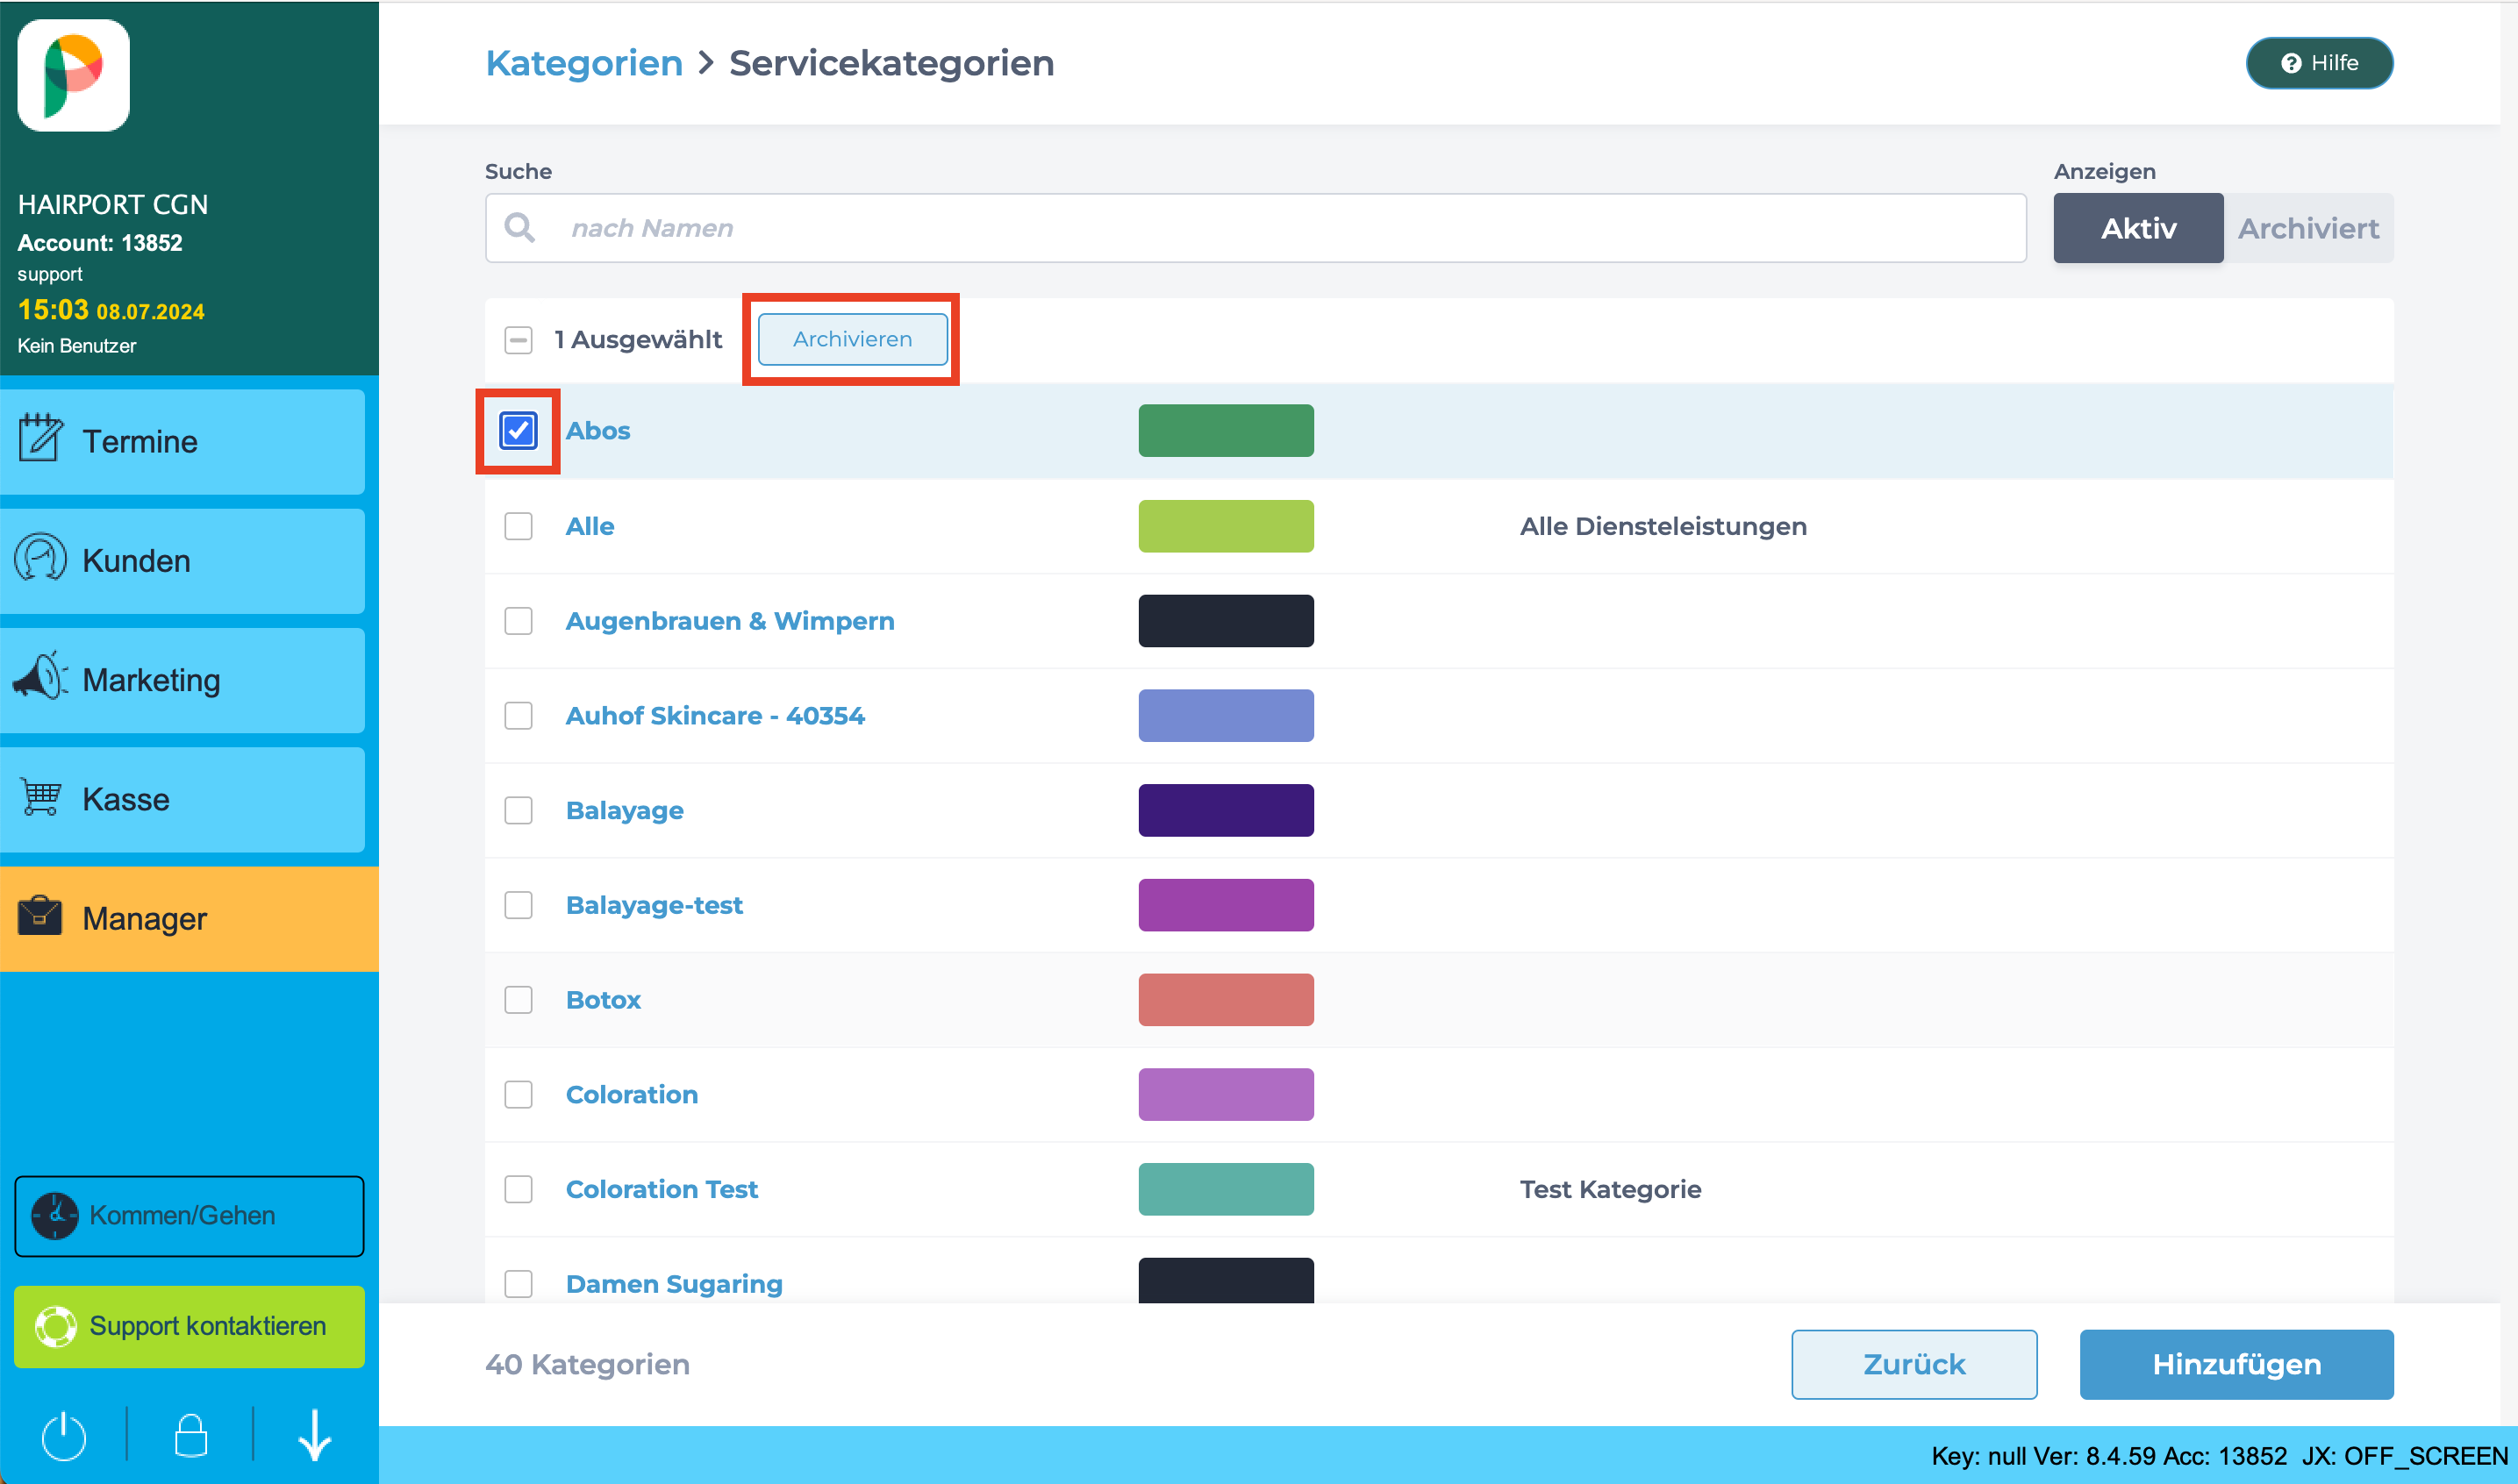
Task: Open the Abos category
Action: coord(598,431)
